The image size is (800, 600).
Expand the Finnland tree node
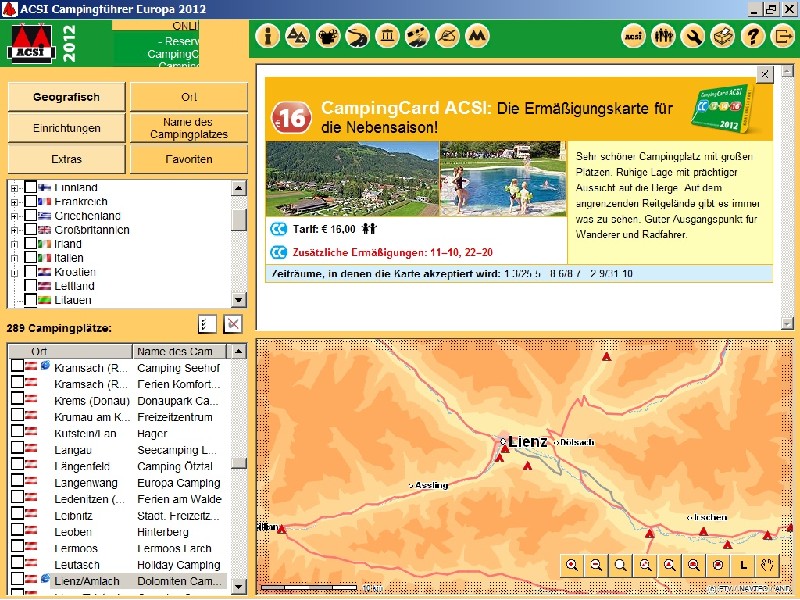click(15, 188)
